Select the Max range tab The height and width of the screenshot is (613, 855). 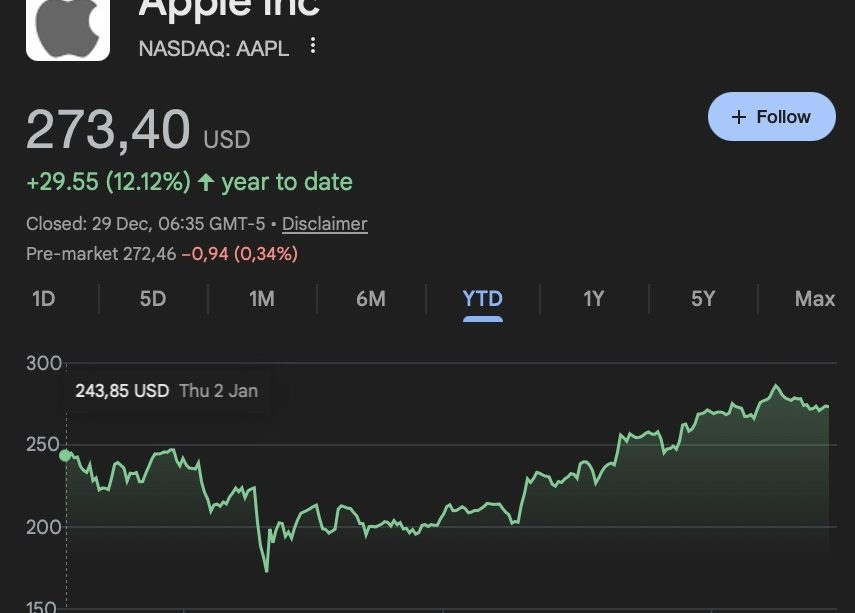tap(814, 299)
